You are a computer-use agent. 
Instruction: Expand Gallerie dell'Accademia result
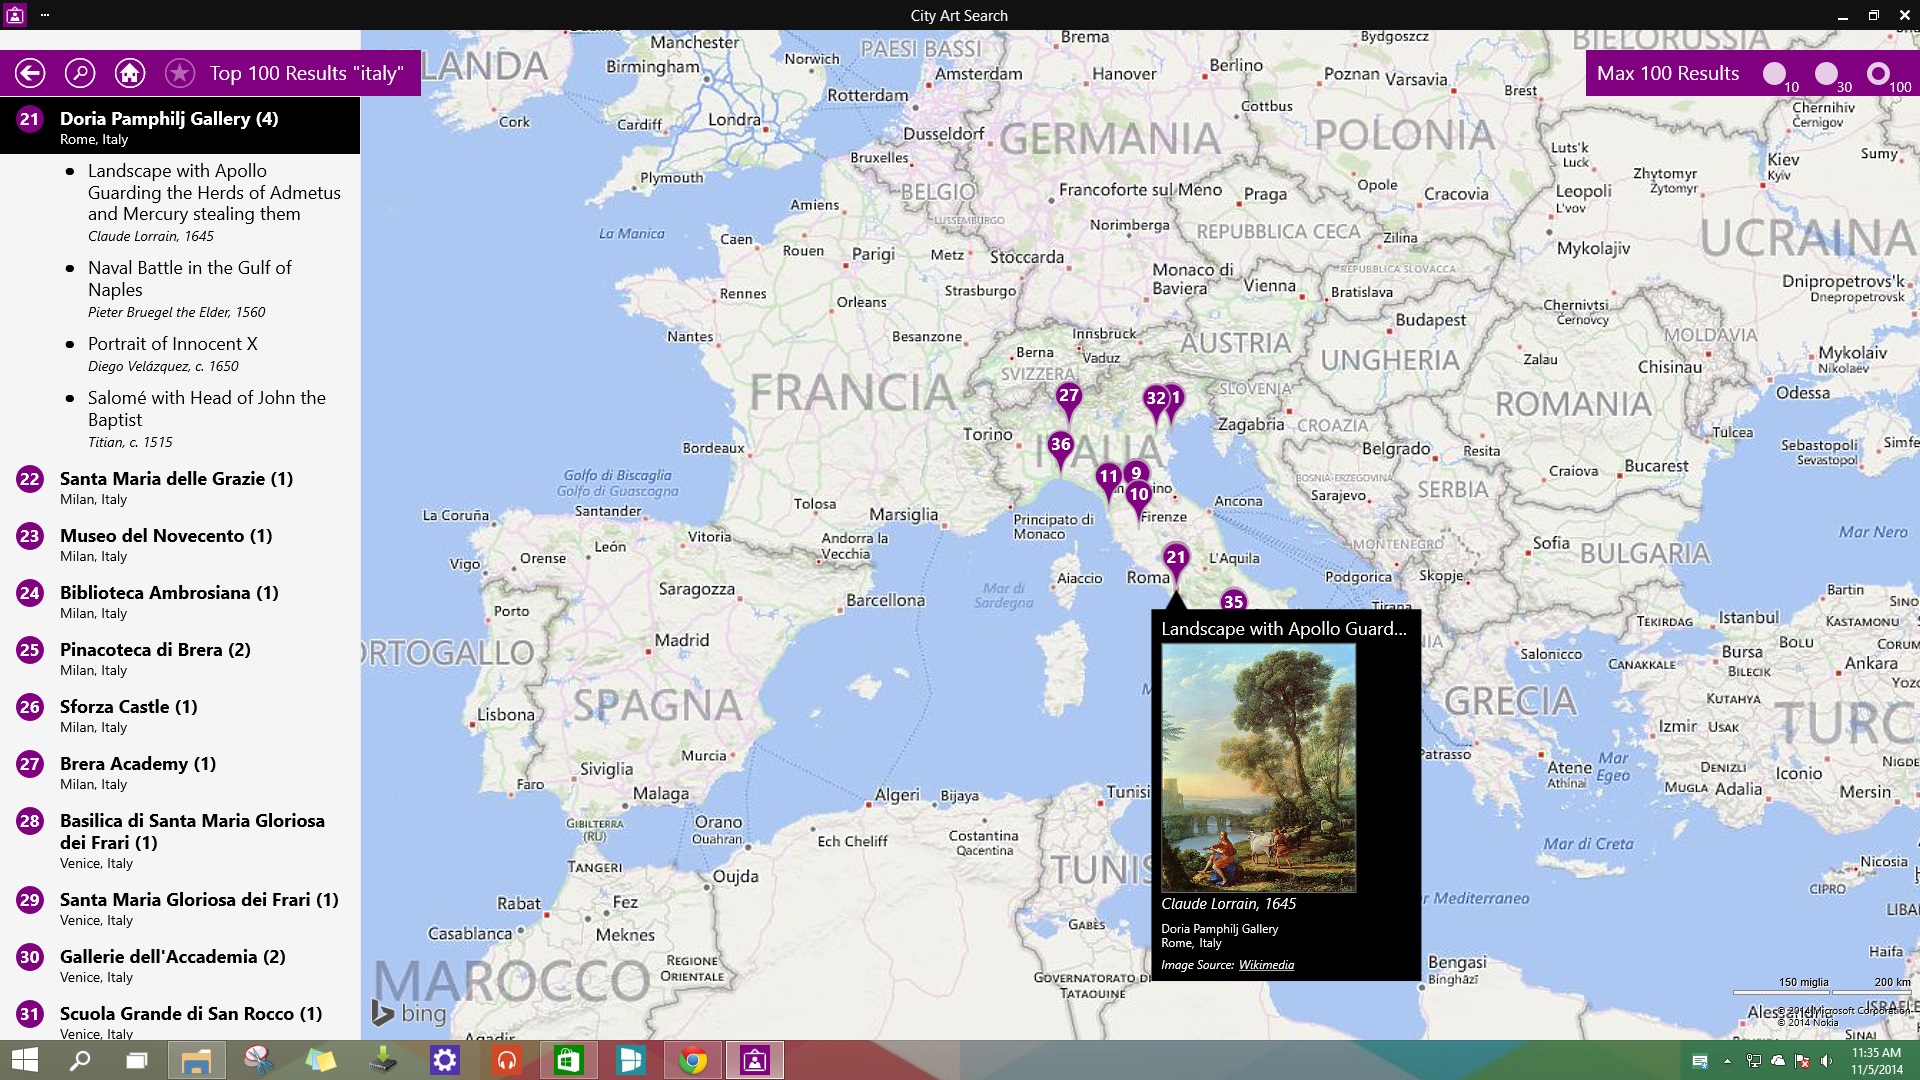(x=180, y=965)
